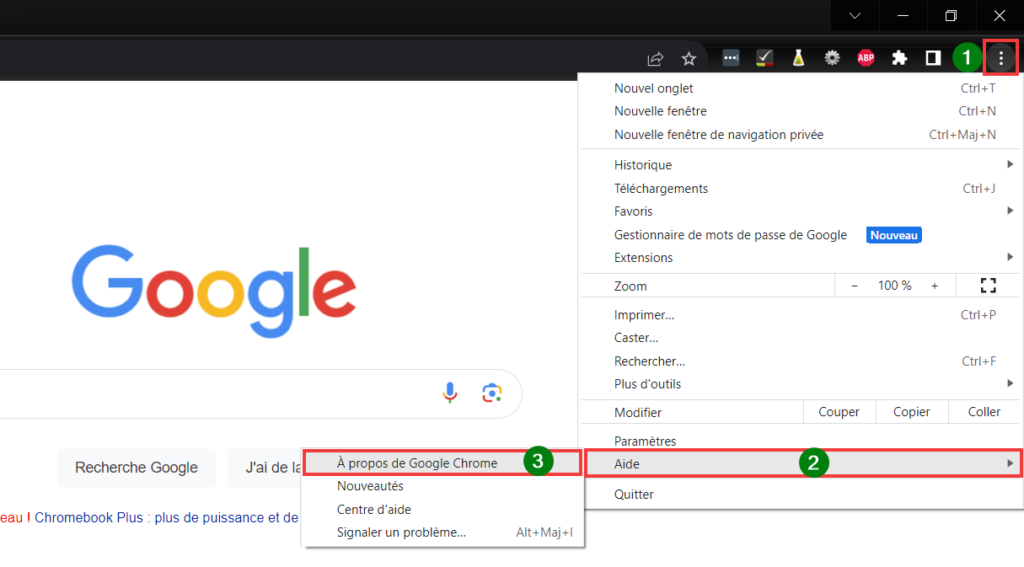
Task: Open the tab search chevron in title bar
Action: click(855, 16)
